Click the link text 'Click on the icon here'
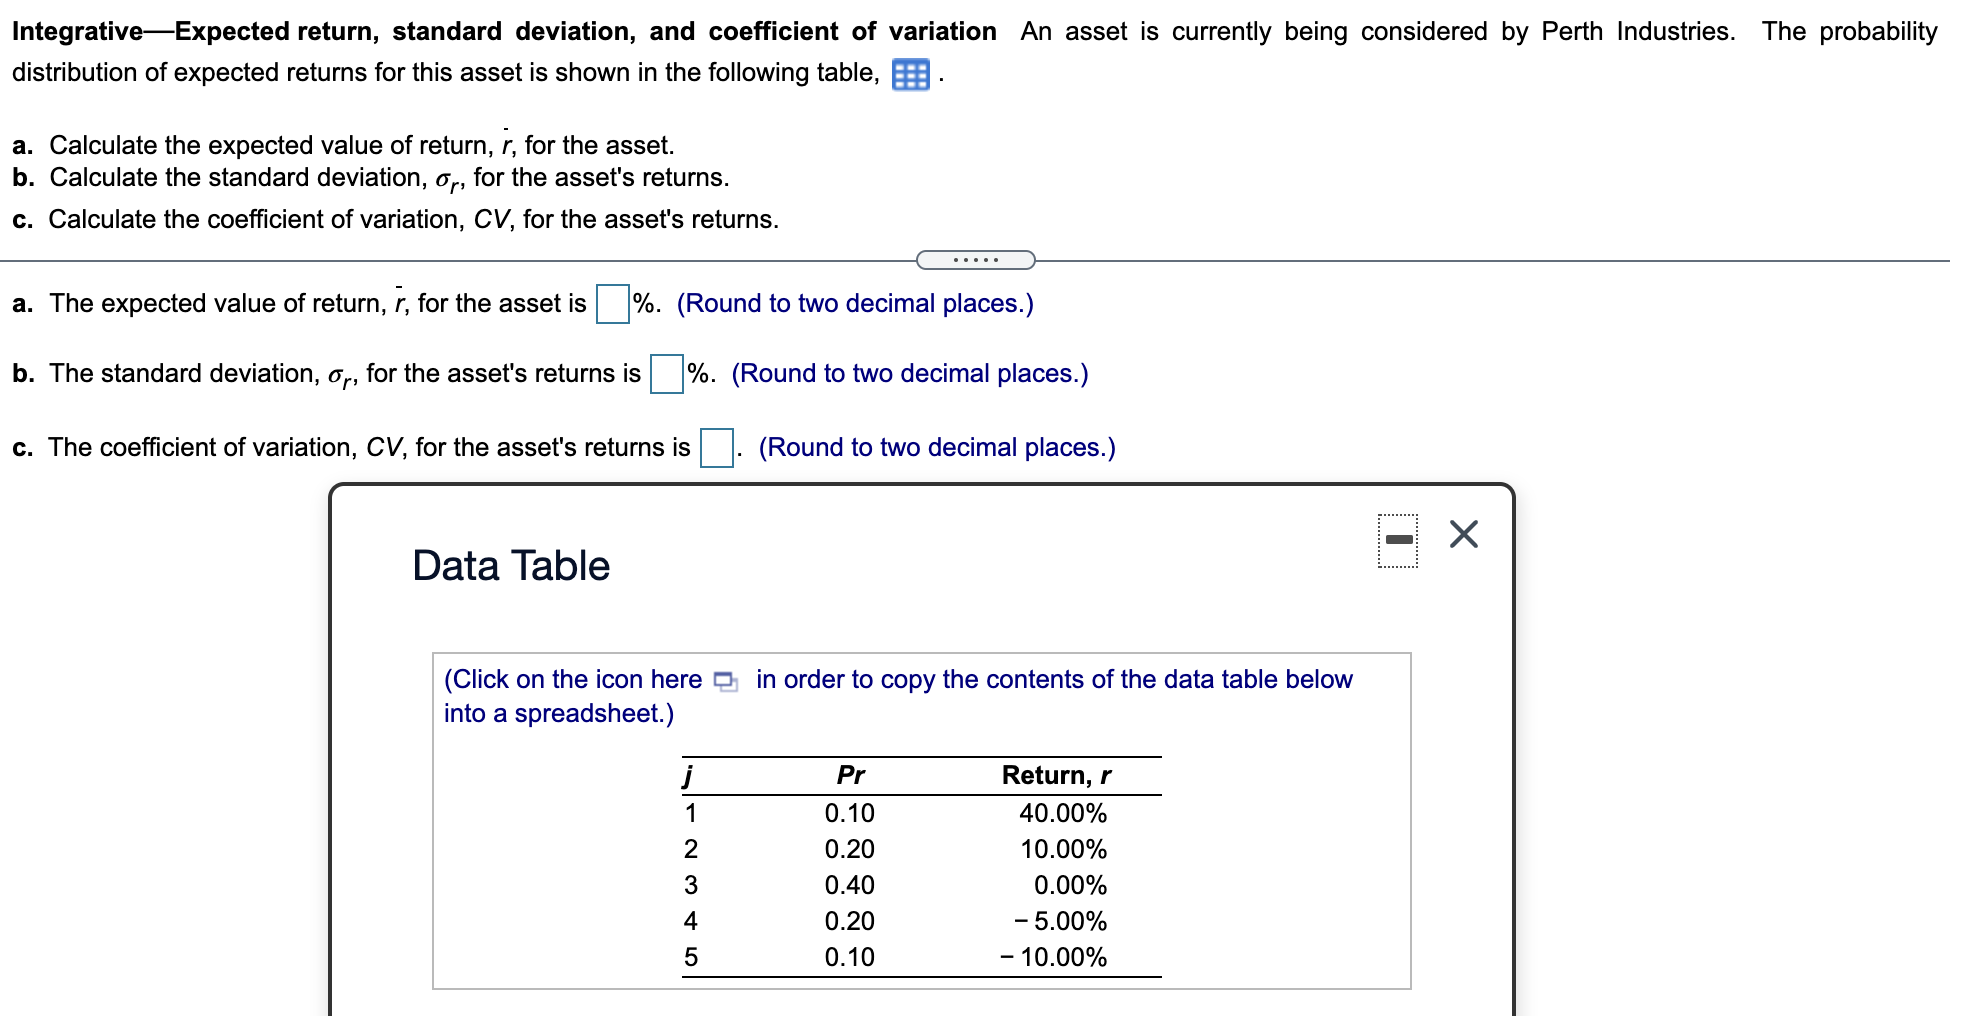 (x=571, y=679)
